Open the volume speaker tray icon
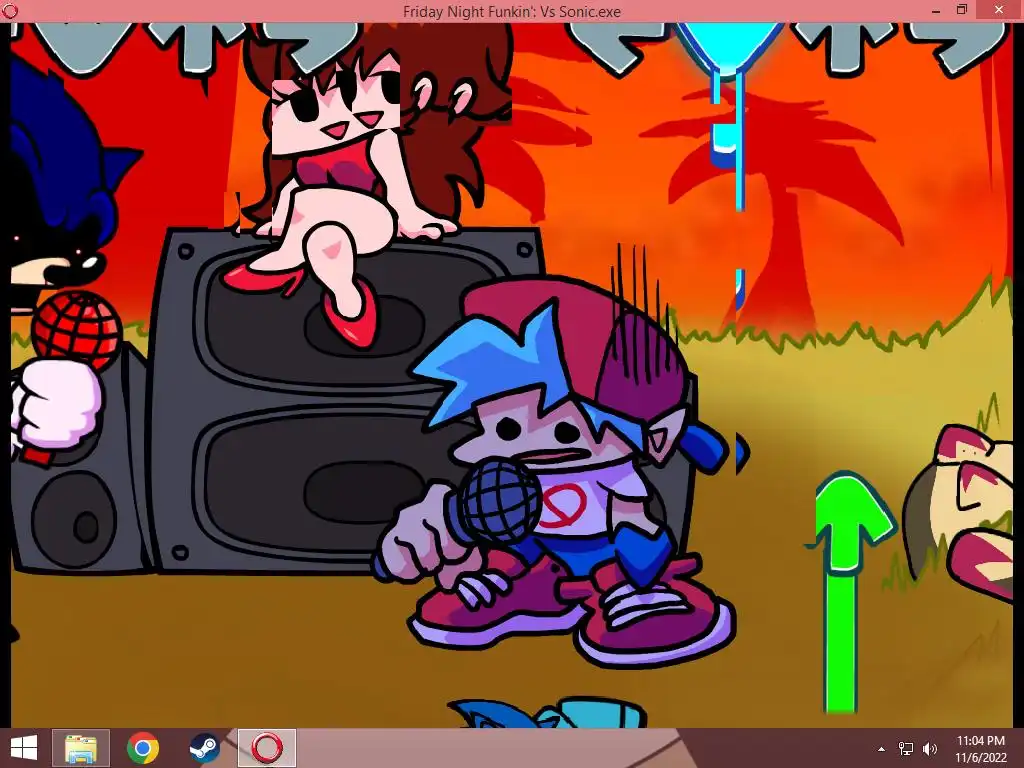The image size is (1024, 768). point(929,749)
